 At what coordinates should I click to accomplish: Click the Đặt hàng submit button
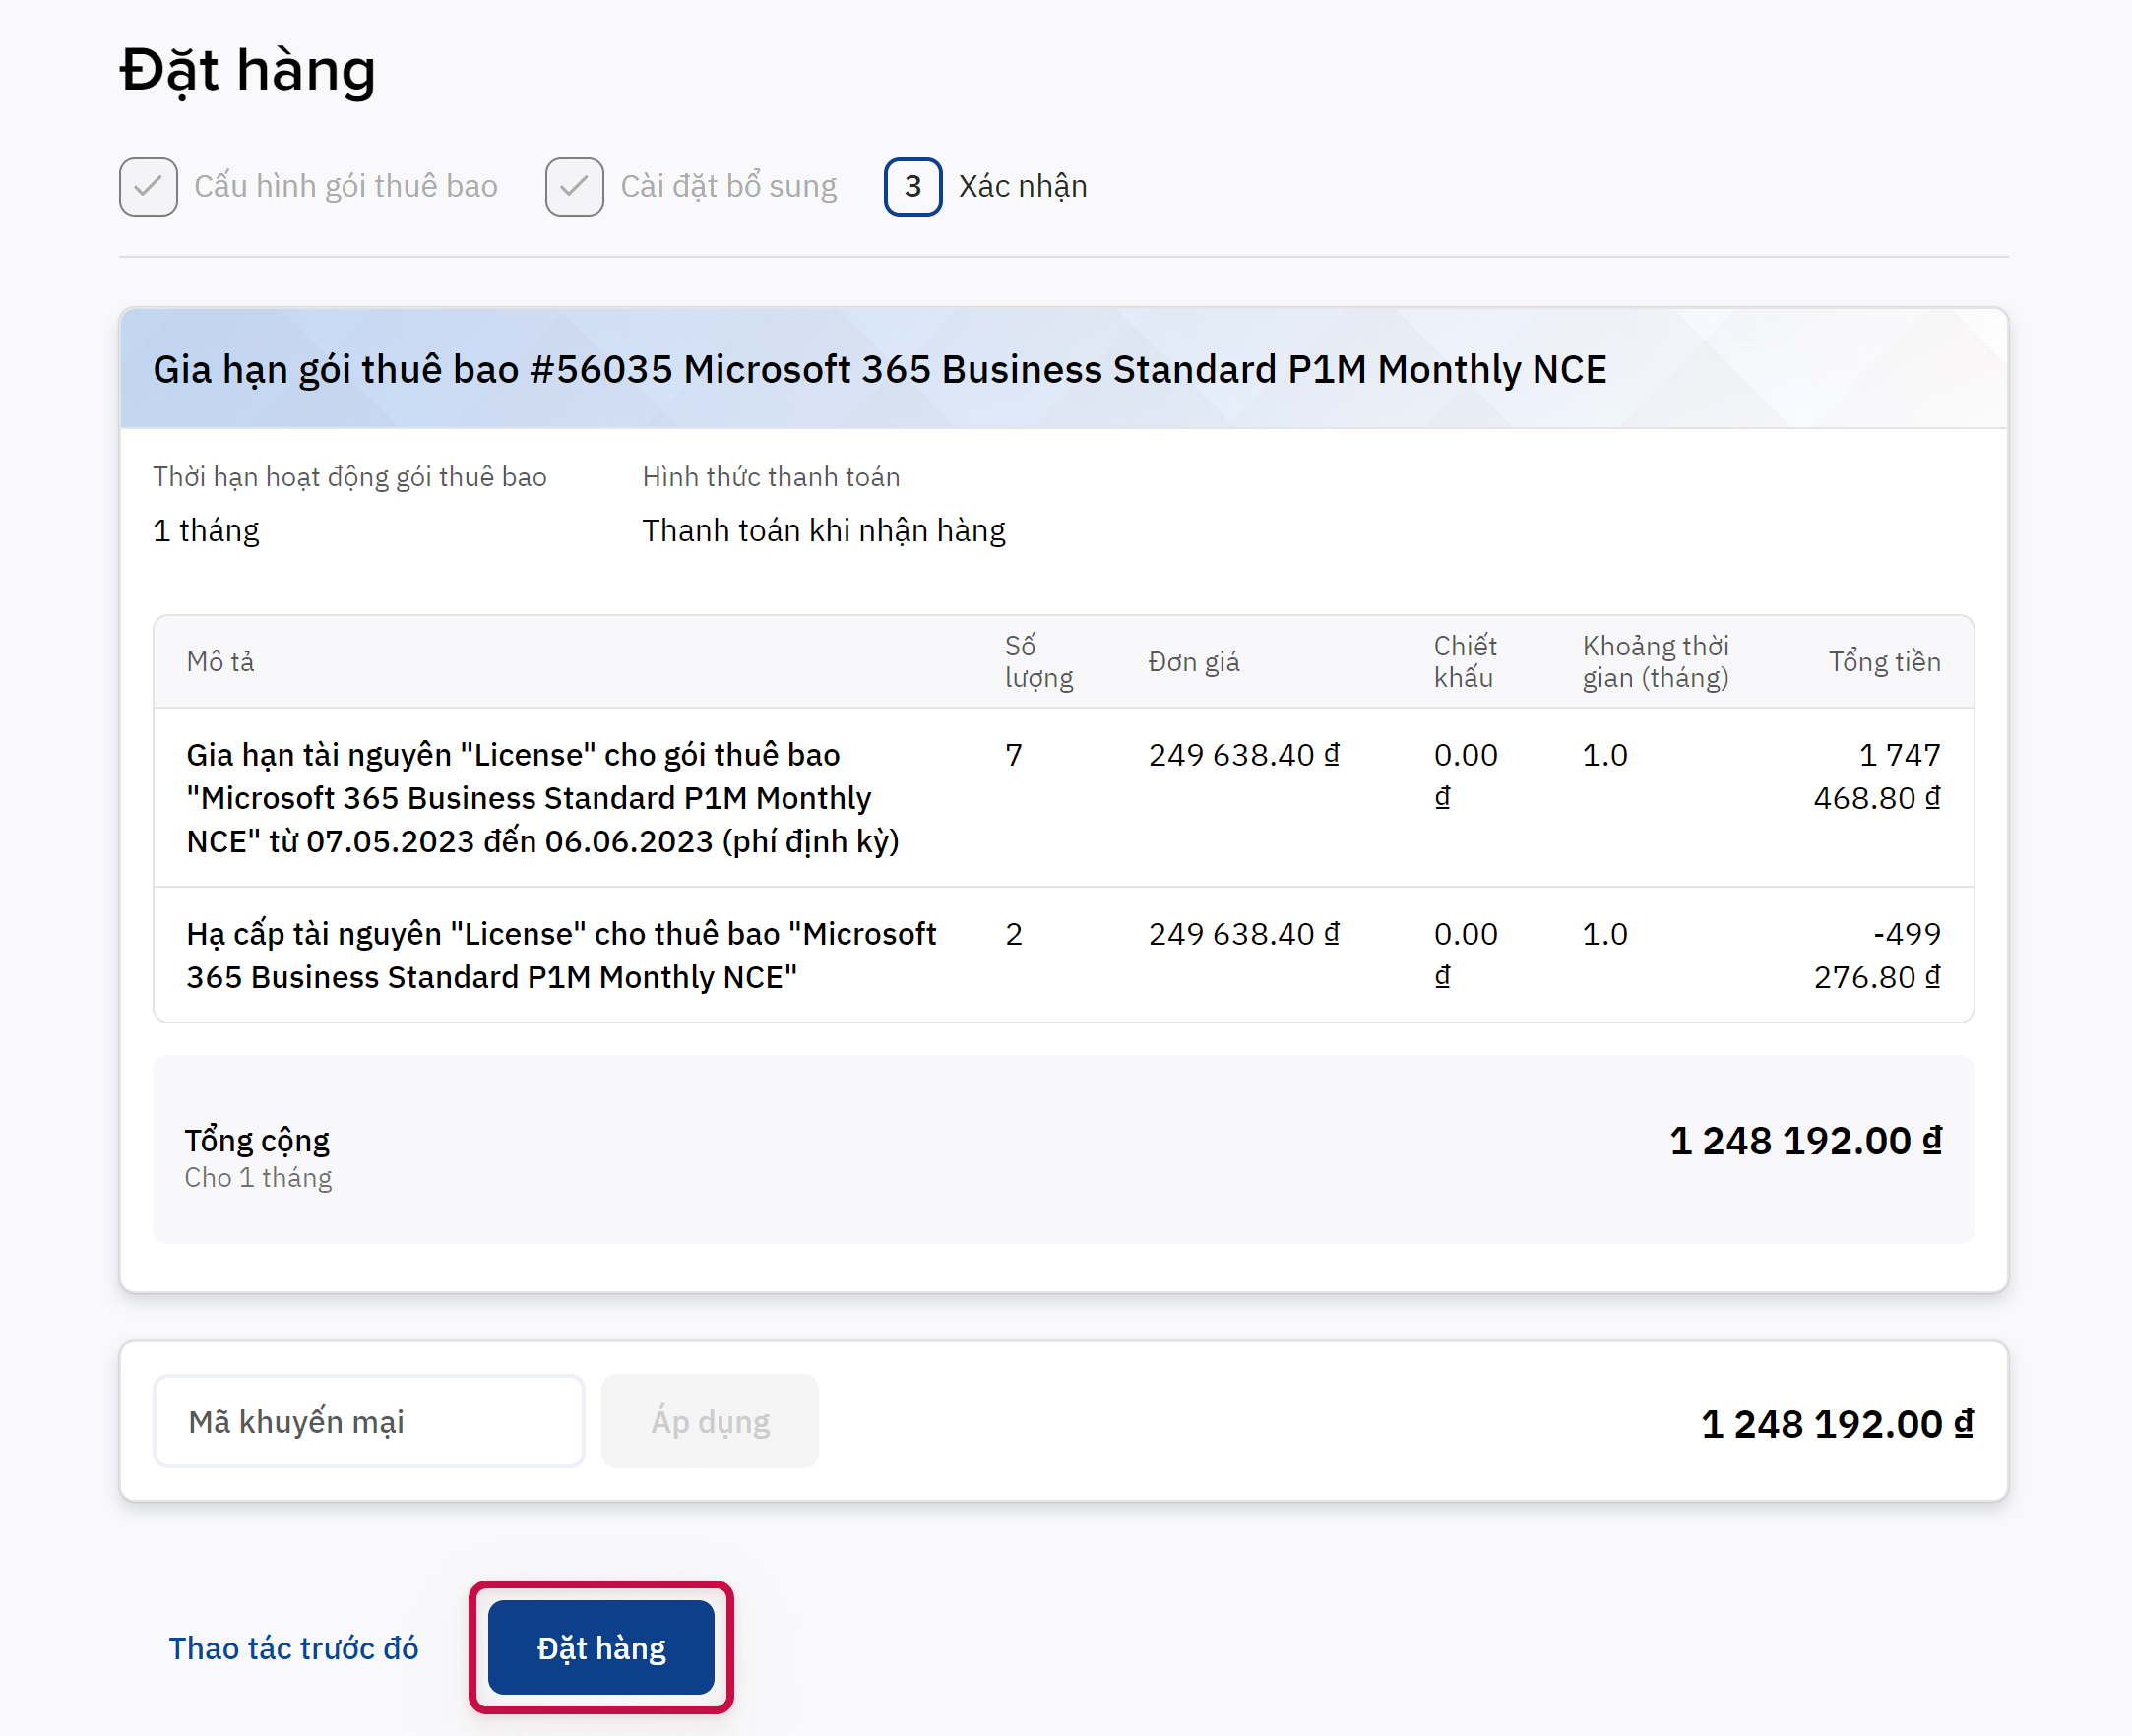point(600,1647)
